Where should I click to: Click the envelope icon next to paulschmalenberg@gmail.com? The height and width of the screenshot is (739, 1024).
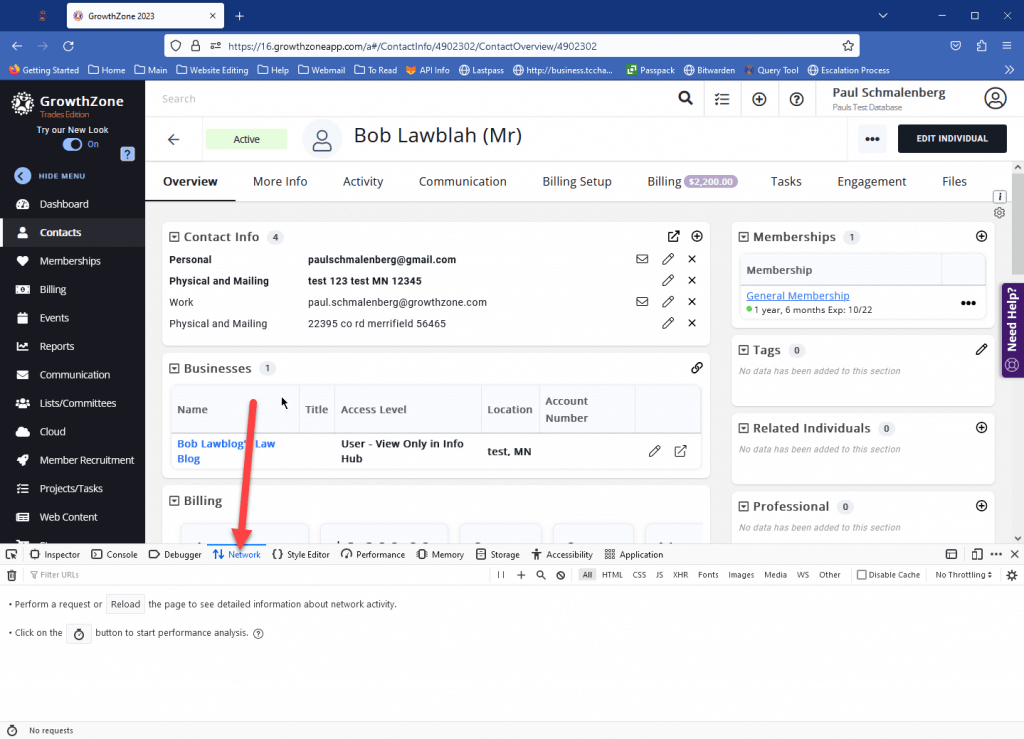[642, 259]
